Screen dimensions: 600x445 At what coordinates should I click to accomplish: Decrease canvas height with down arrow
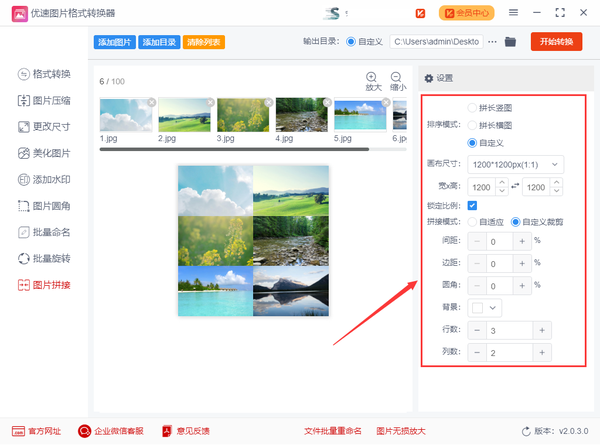tap(556, 191)
